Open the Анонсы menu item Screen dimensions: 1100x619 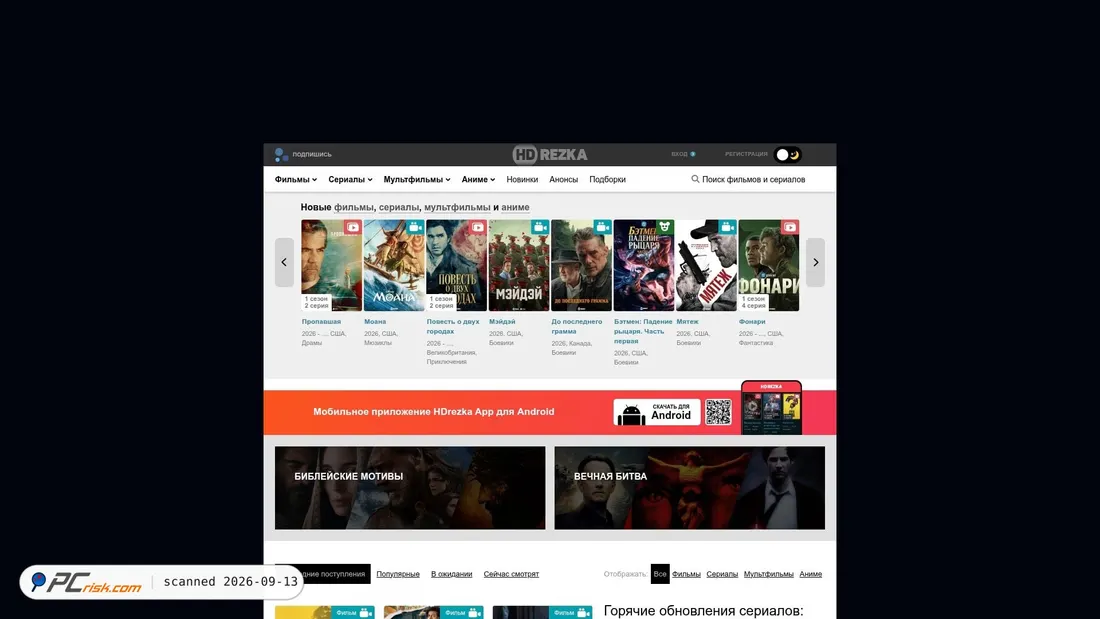pyautogui.click(x=563, y=180)
